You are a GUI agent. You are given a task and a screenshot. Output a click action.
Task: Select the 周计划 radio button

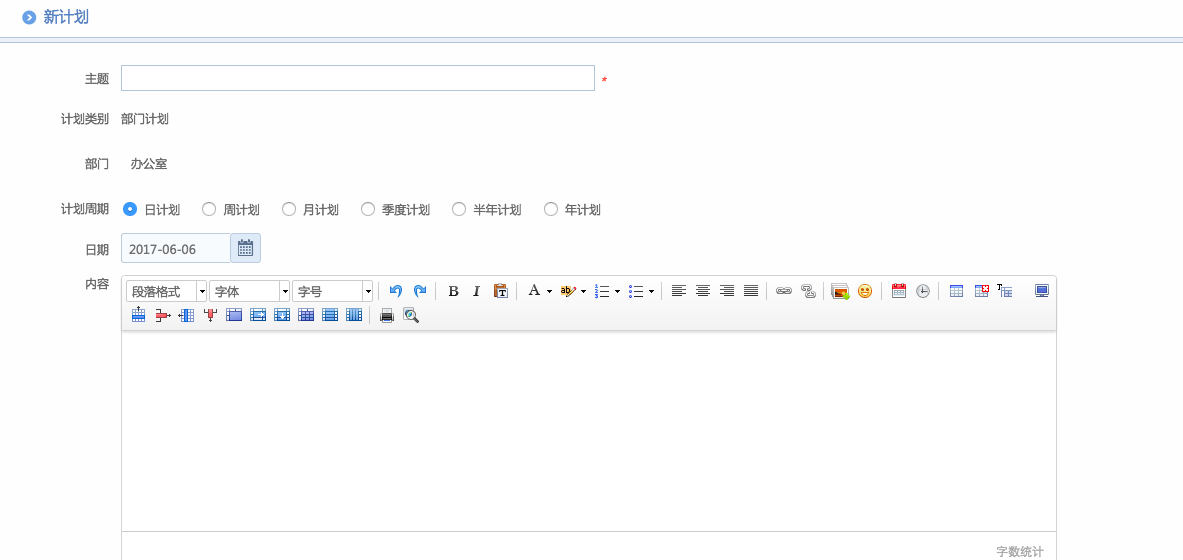pyautogui.click(x=209, y=209)
